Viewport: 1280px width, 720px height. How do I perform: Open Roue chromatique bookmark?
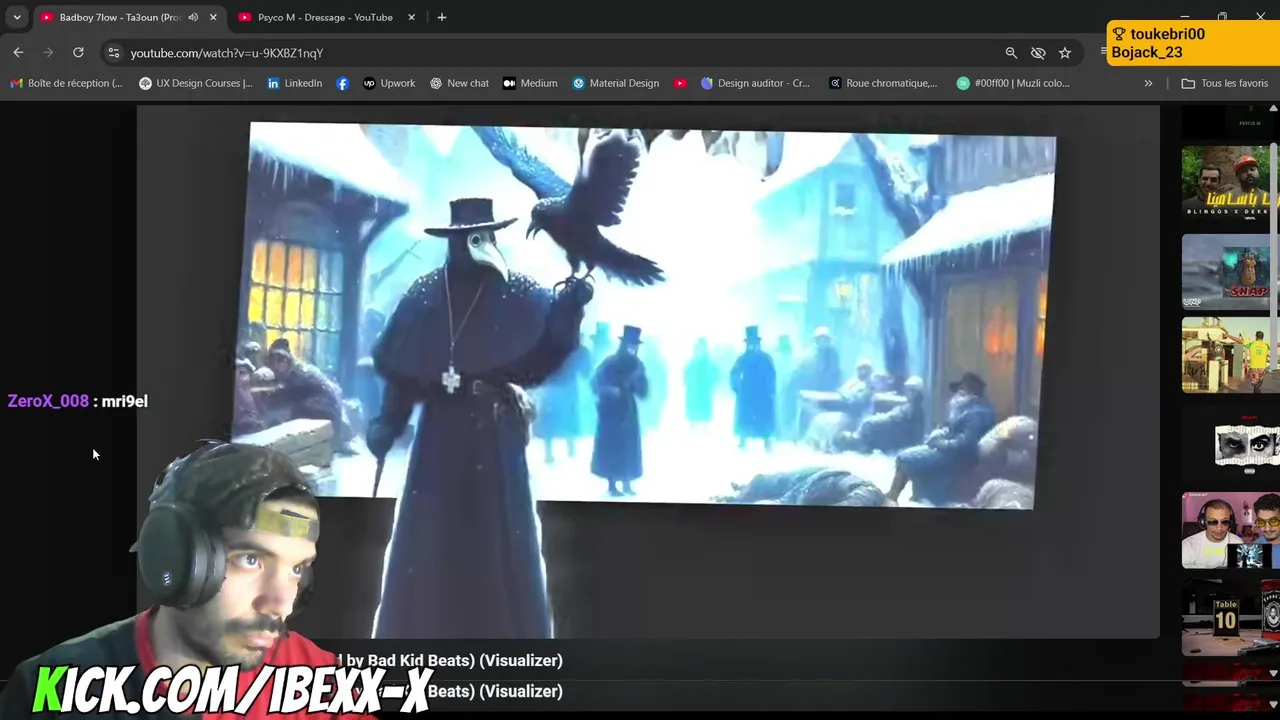pos(883,83)
